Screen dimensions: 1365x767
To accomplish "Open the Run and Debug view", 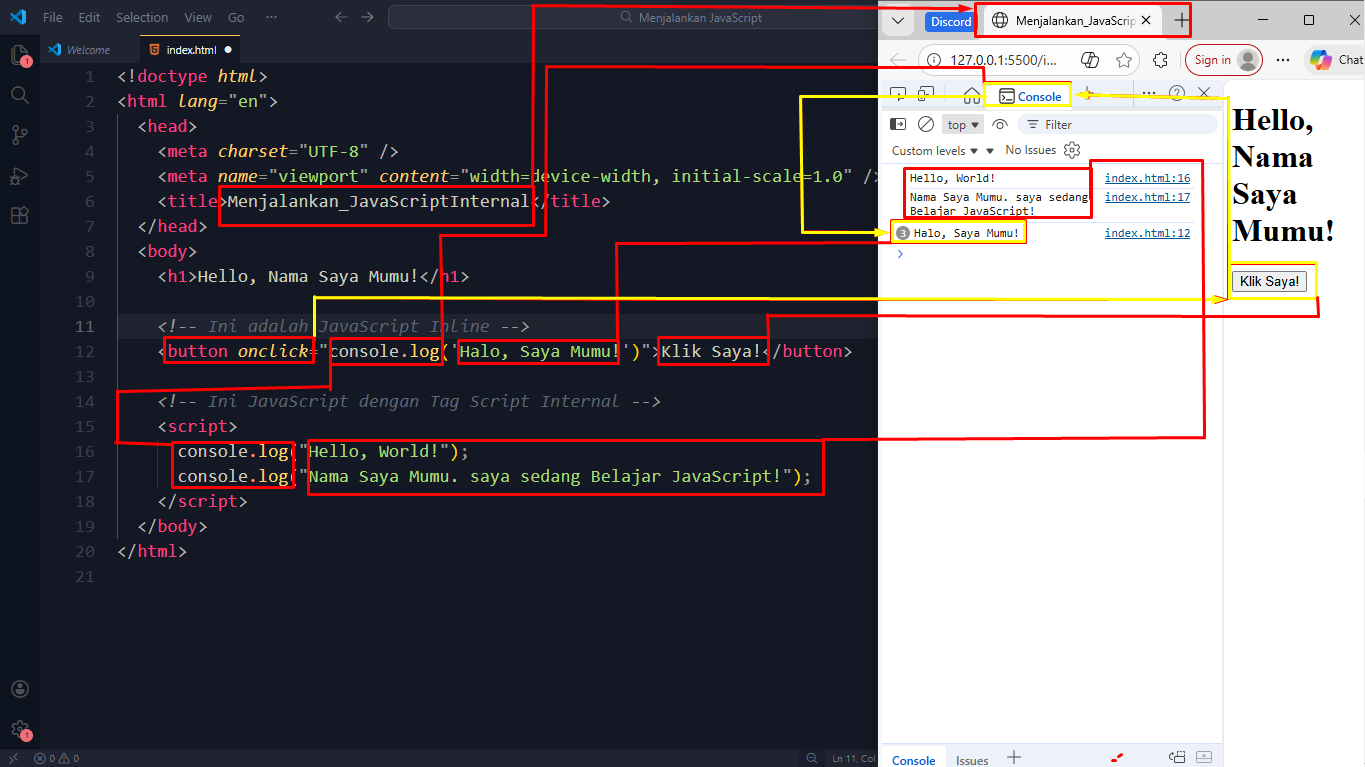I will click(x=20, y=174).
